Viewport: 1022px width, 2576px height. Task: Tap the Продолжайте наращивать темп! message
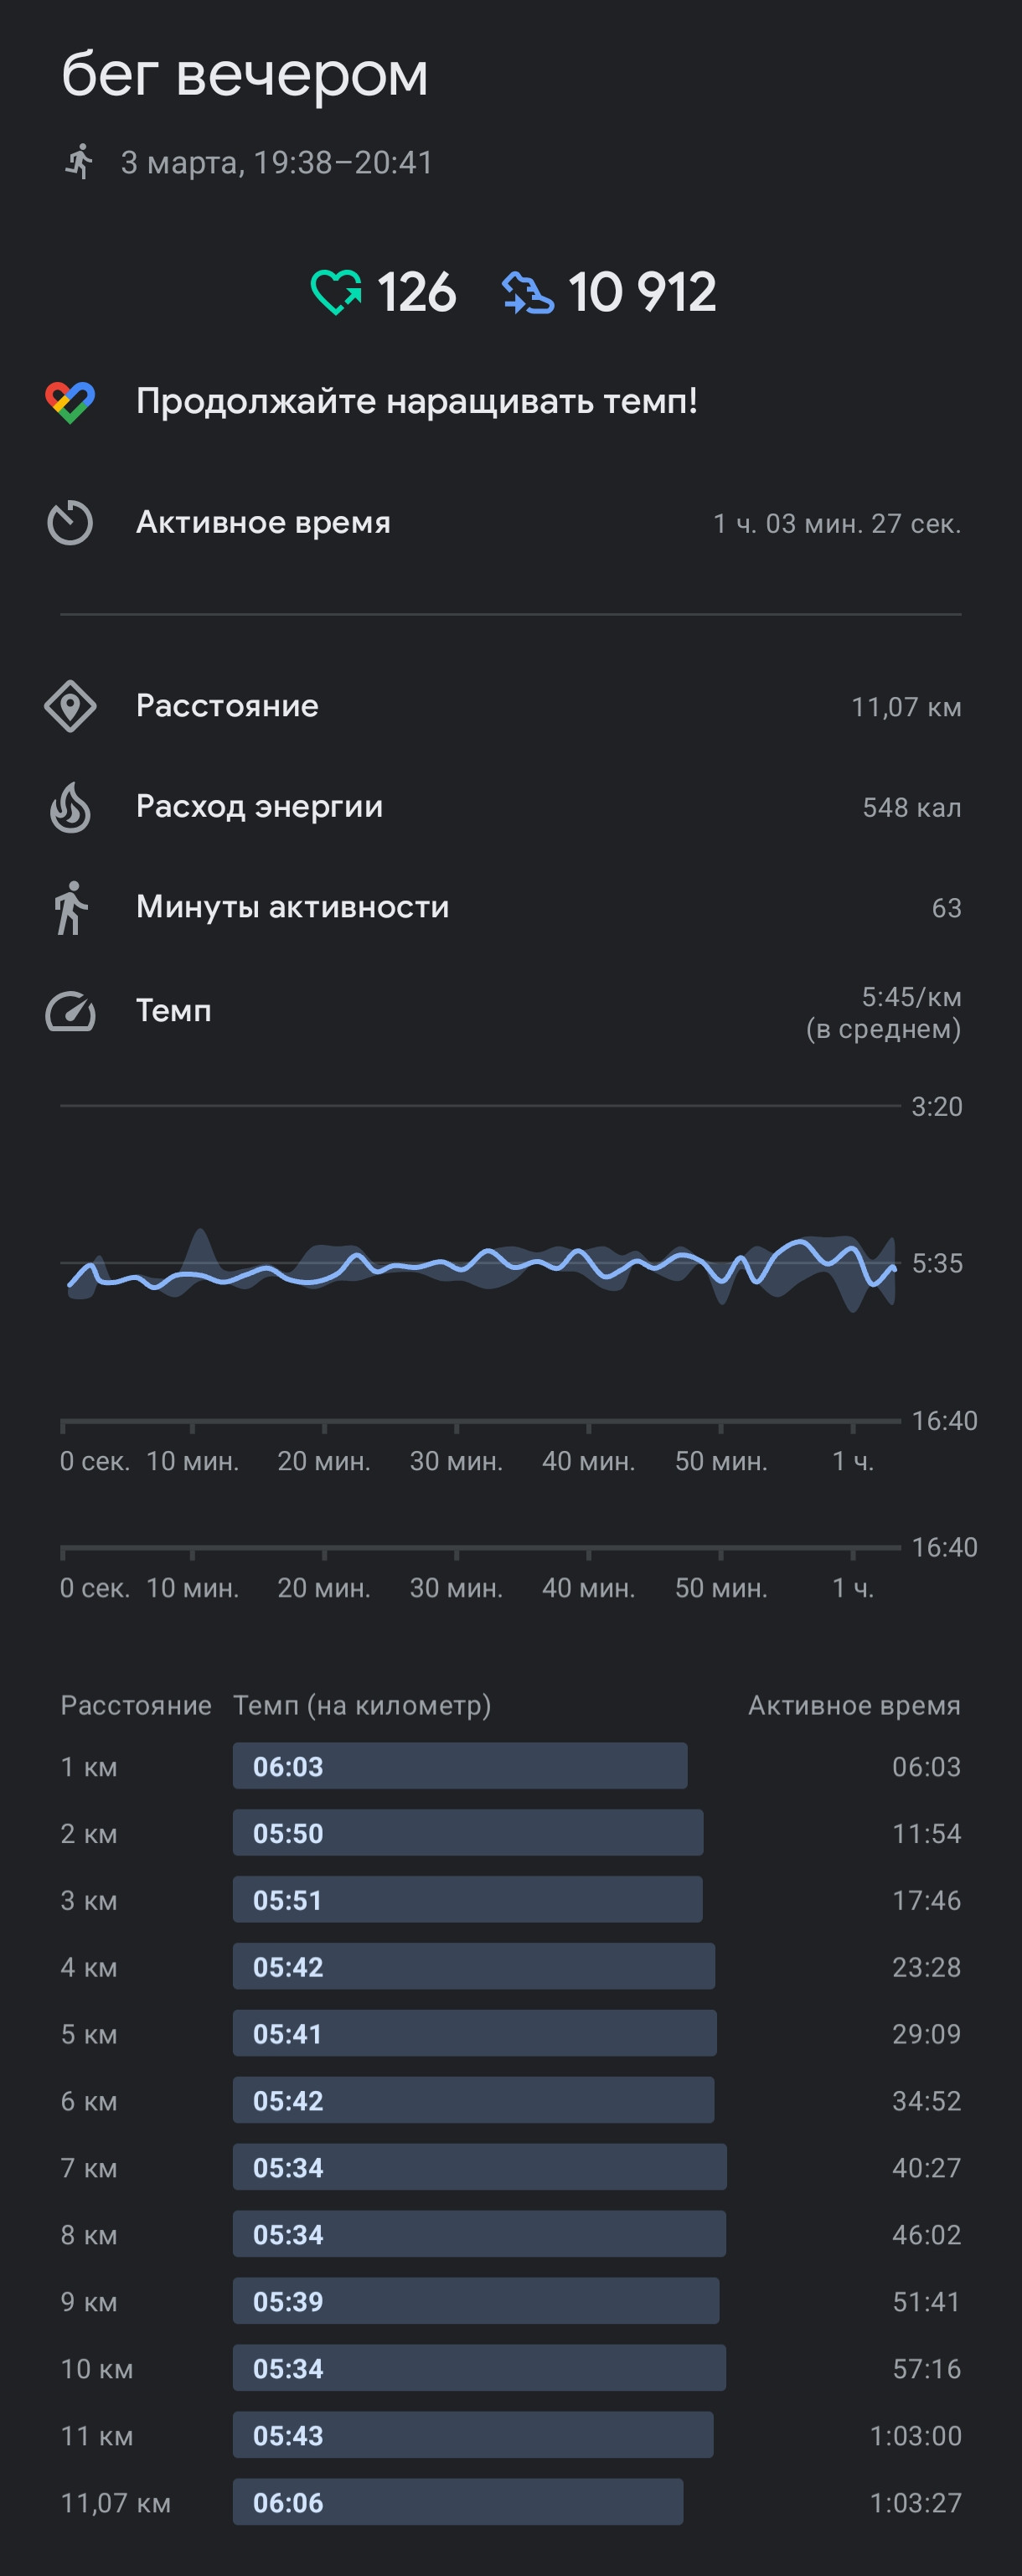(417, 402)
